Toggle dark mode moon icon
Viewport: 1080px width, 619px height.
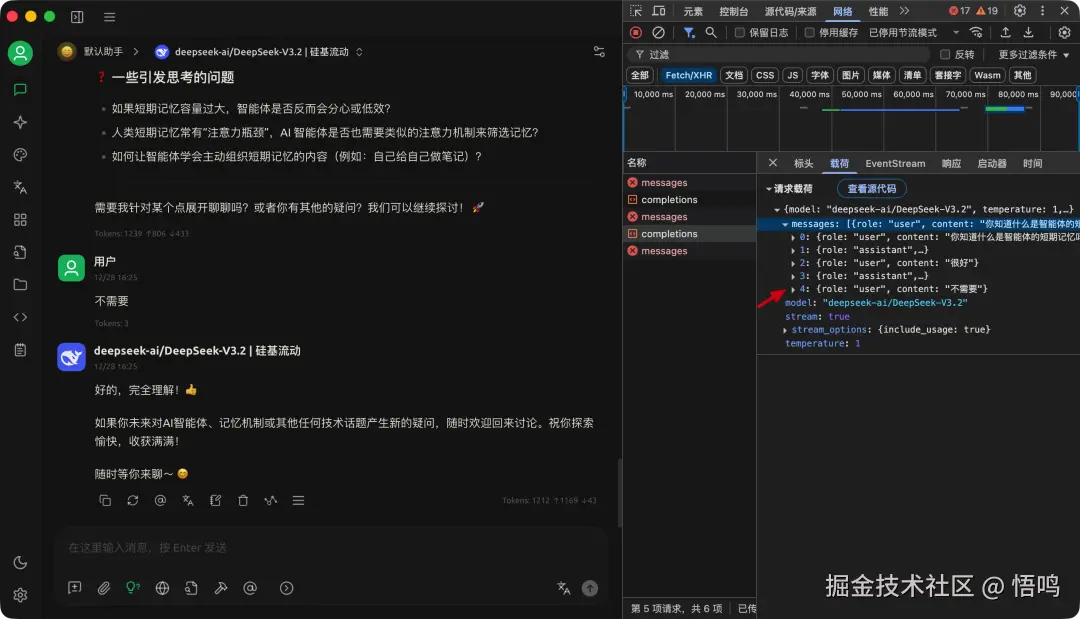(20, 563)
